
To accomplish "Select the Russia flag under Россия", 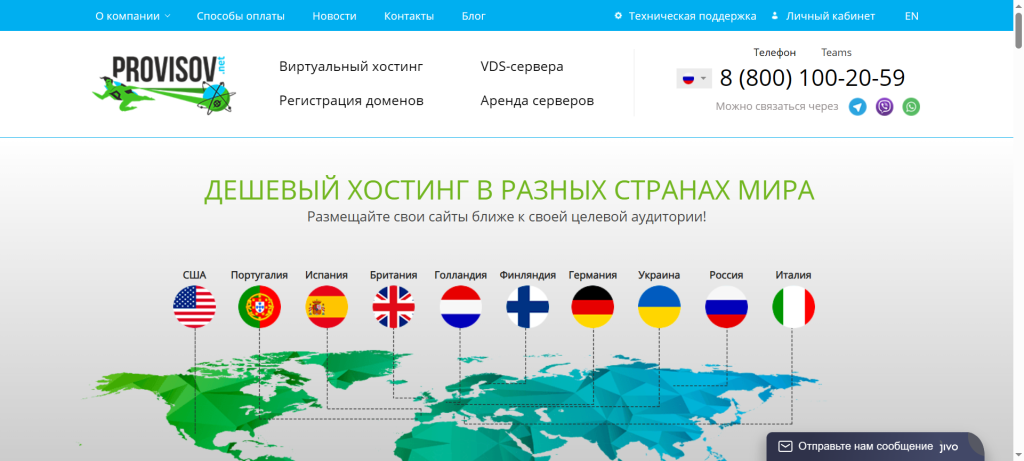I will (726, 306).
